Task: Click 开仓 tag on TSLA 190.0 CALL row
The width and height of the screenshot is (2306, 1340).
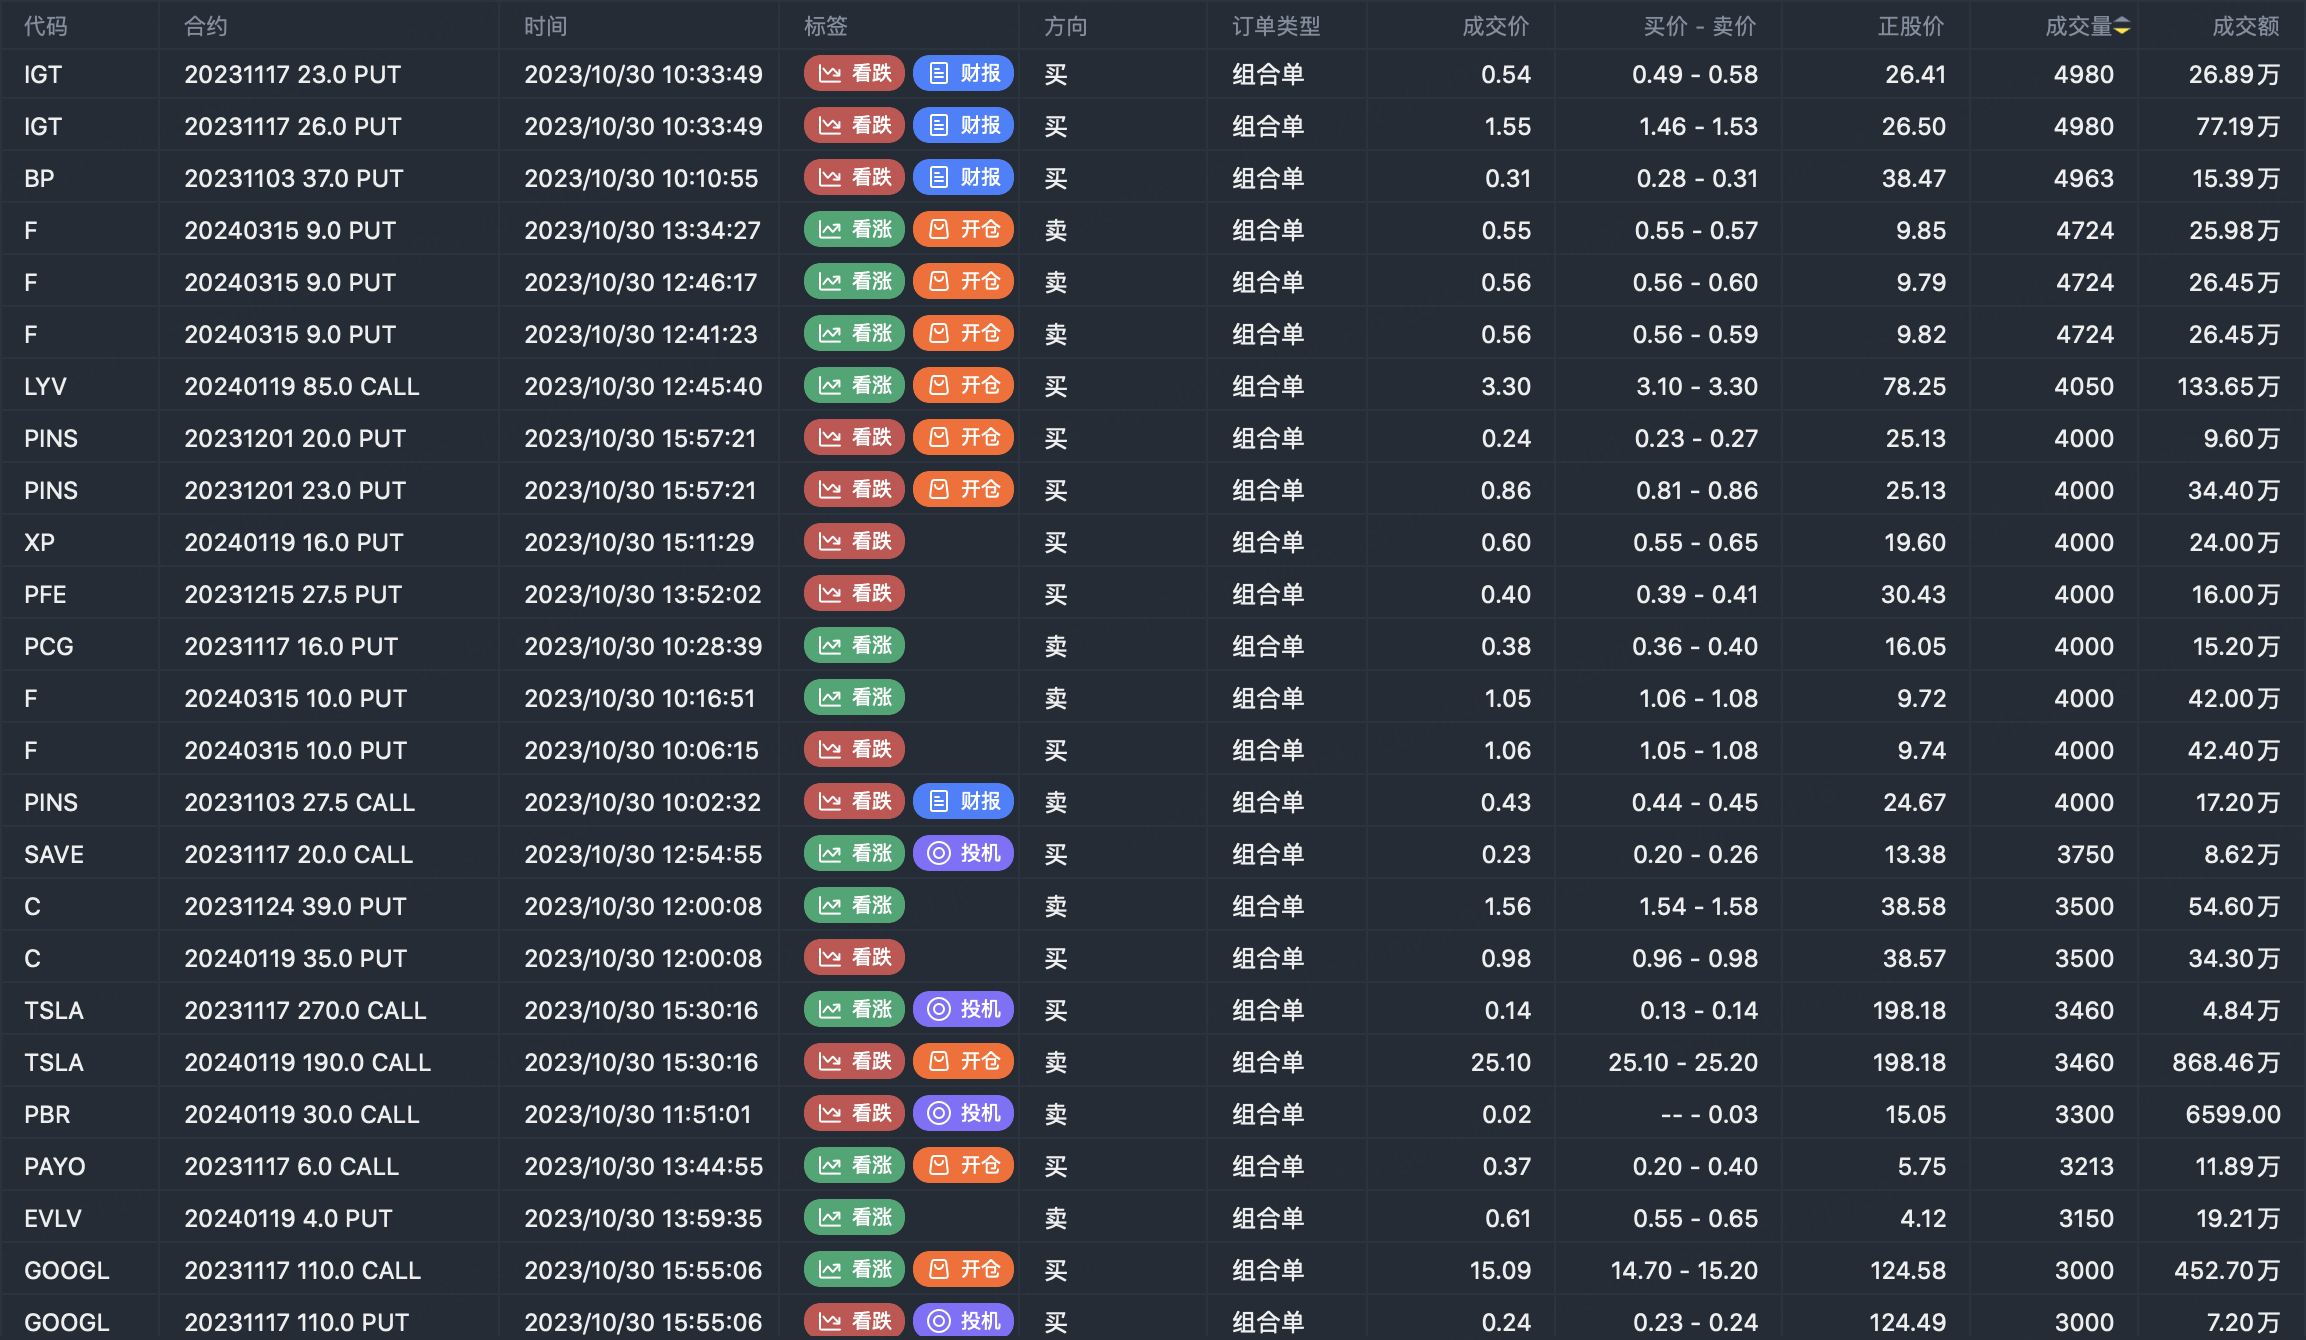Action: [964, 1061]
